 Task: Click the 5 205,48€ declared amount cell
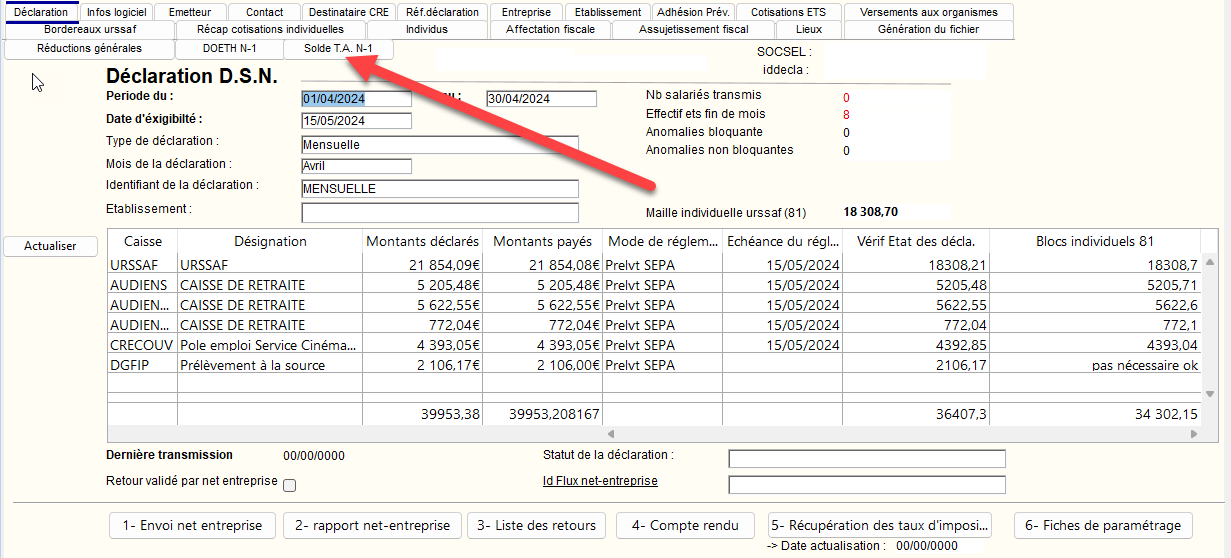click(x=423, y=285)
